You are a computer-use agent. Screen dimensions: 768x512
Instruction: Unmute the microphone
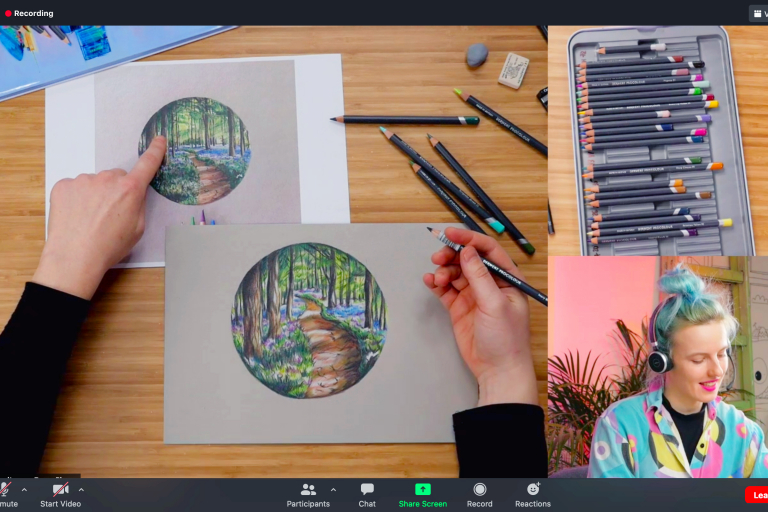point(5,490)
